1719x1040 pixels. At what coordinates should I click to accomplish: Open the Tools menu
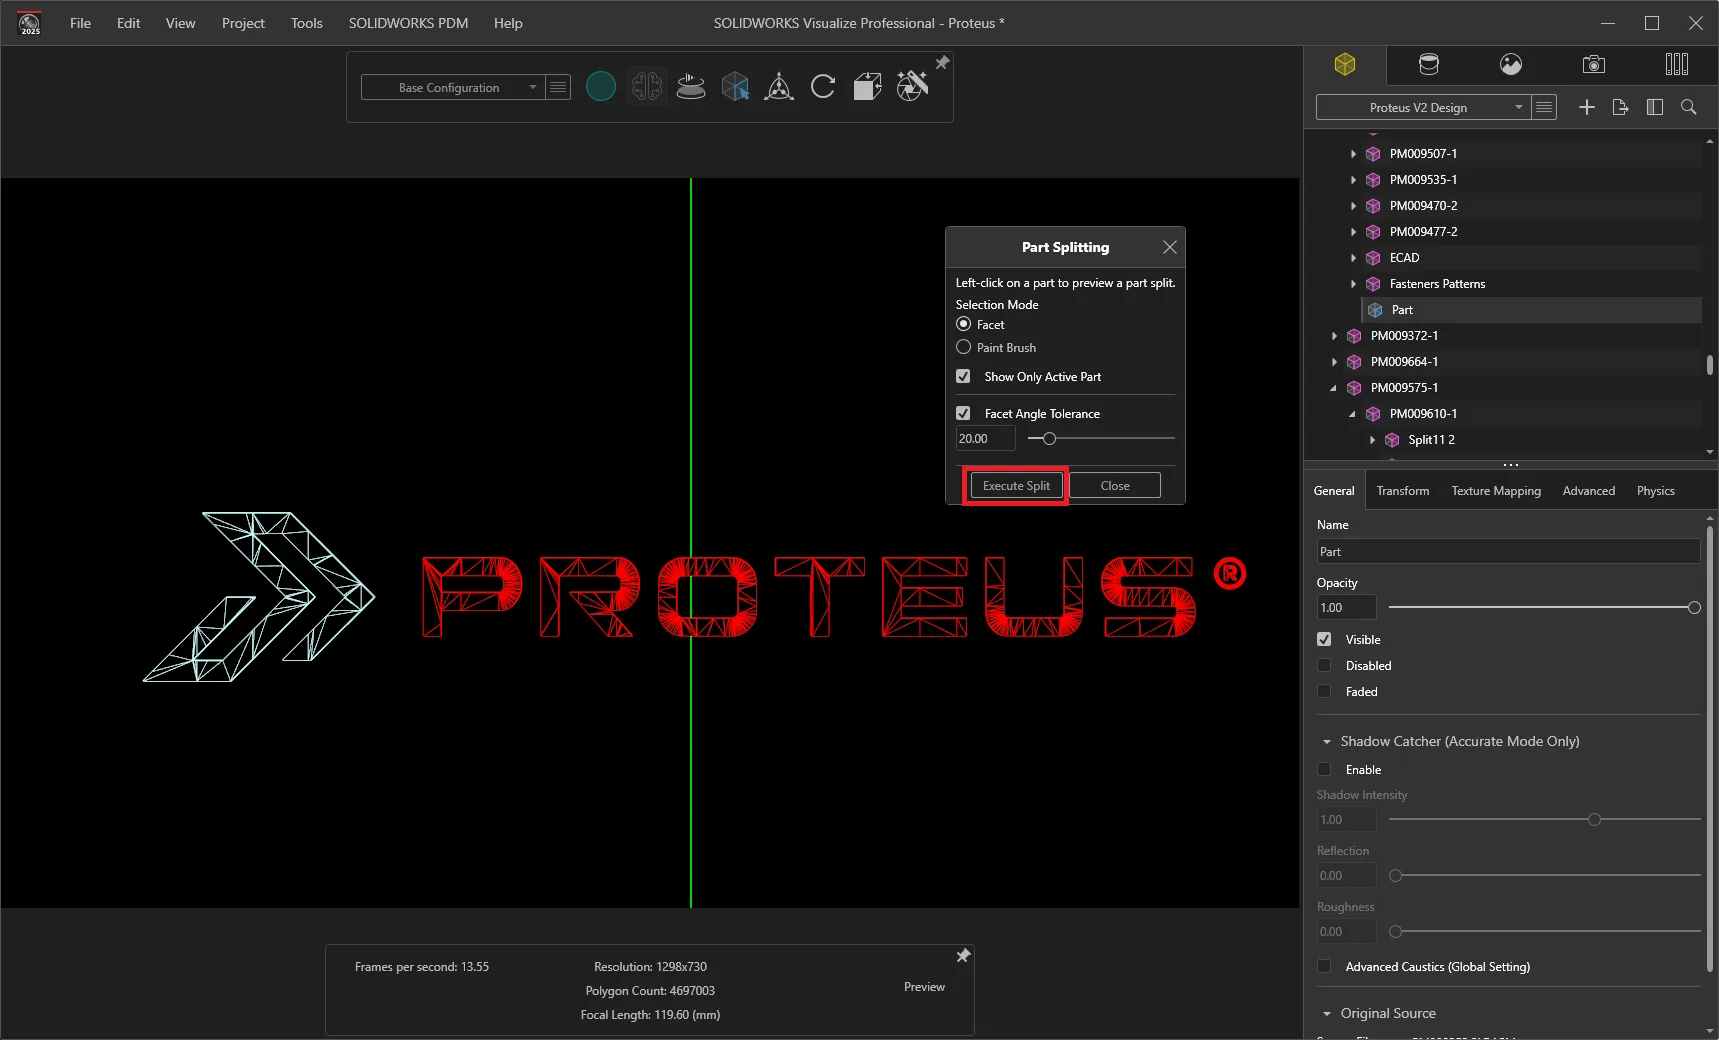307,23
